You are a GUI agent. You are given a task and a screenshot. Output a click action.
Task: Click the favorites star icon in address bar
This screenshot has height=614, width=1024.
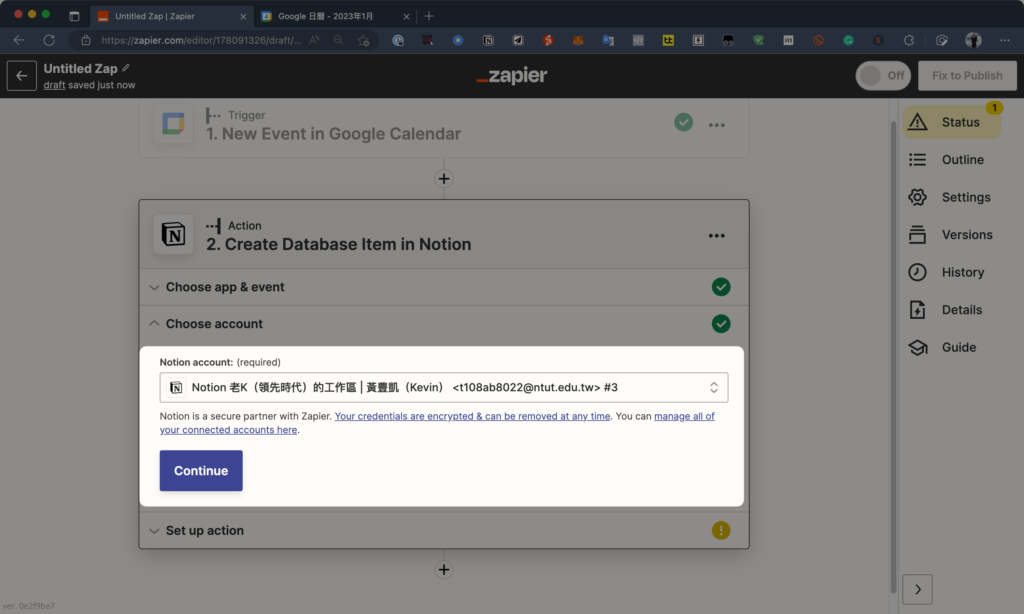(364, 40)
